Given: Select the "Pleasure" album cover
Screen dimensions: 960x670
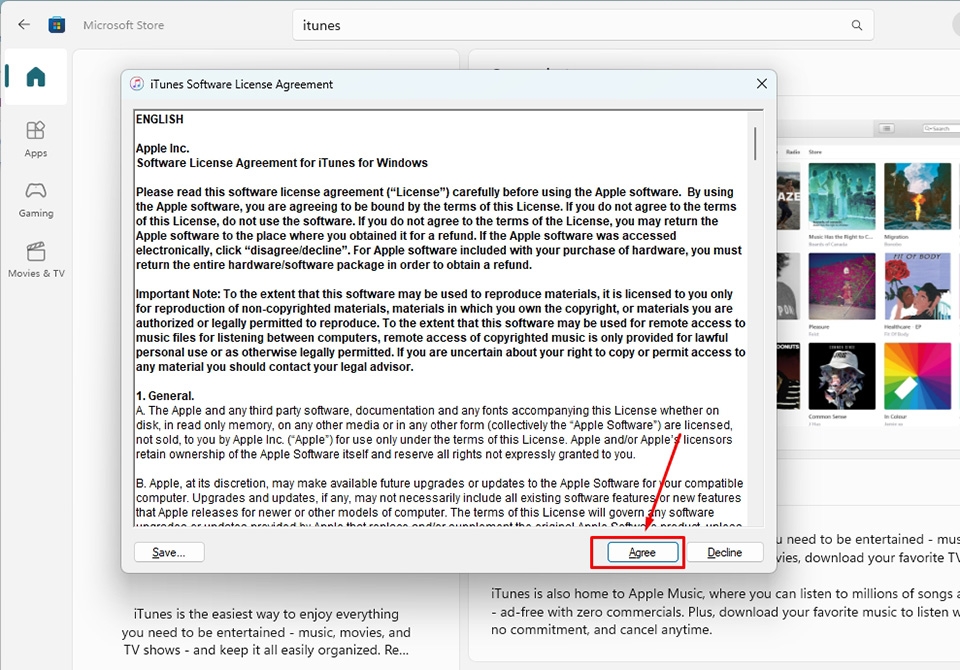Looking at the screenshot, I should (842, 287).
